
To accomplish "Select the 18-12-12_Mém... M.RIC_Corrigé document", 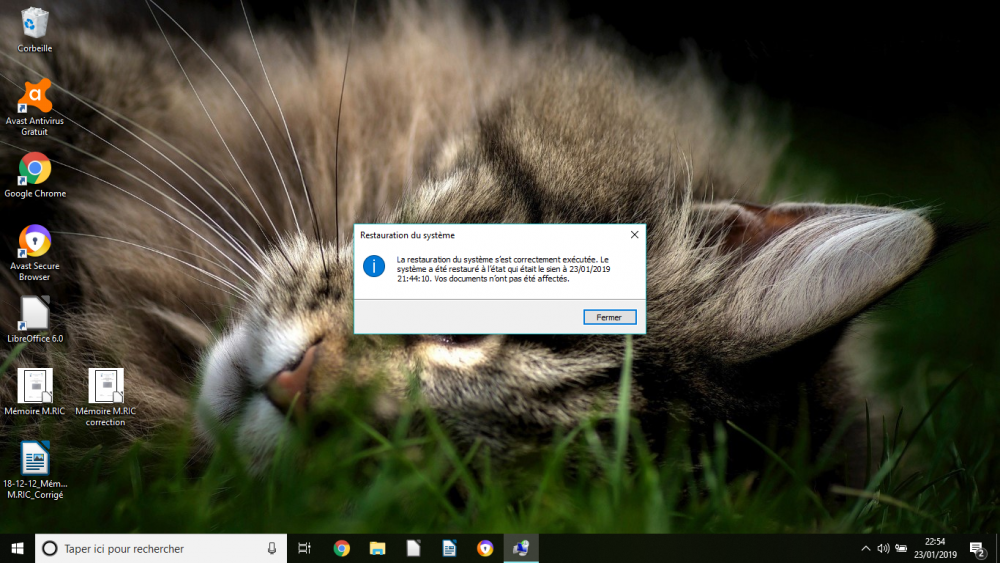I will 34,470.
